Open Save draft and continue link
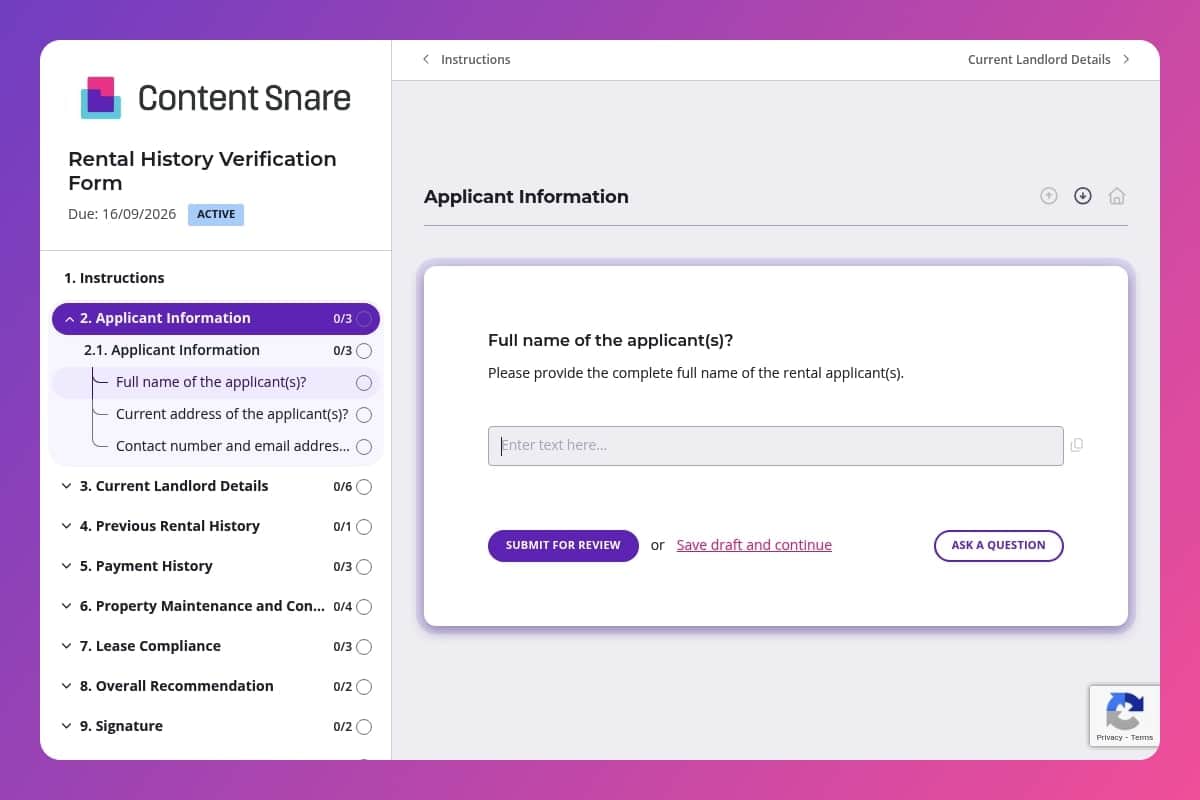Image resolution: width=1200 pixels, height=800 pixels. (754, 544)
